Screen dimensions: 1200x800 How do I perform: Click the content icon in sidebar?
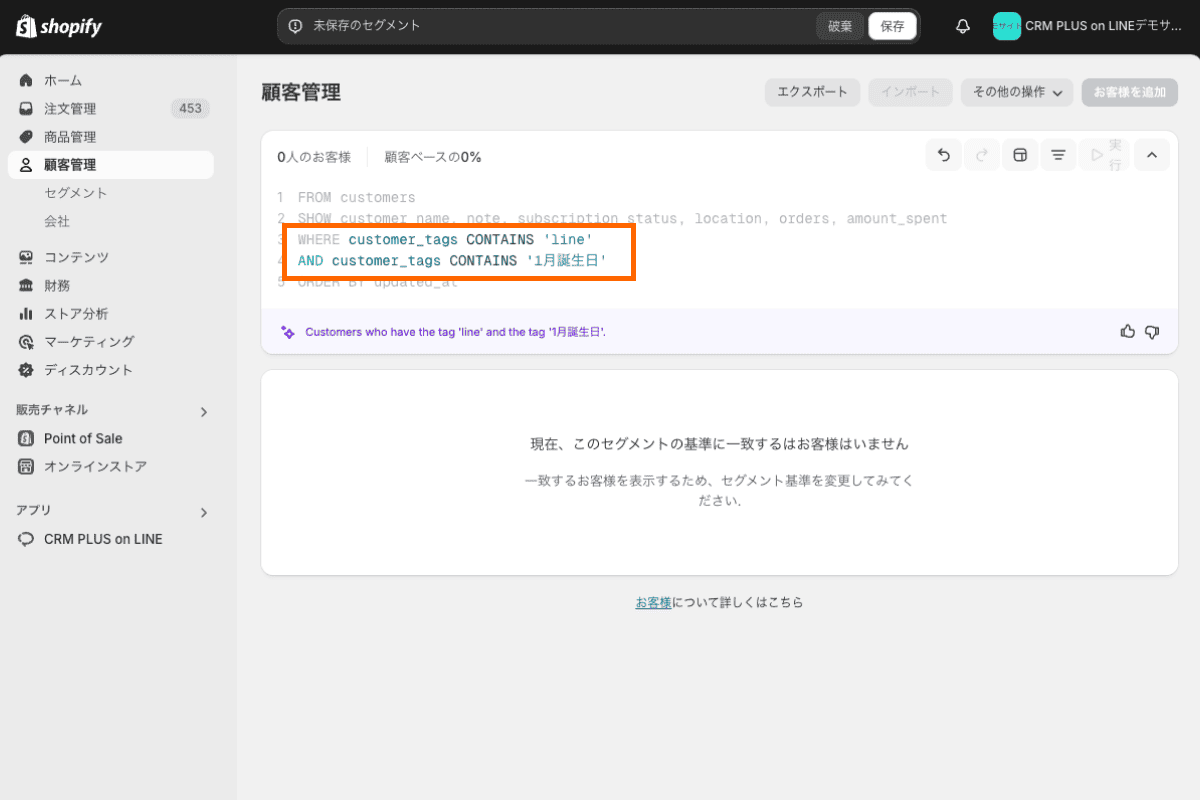[26, 257]
